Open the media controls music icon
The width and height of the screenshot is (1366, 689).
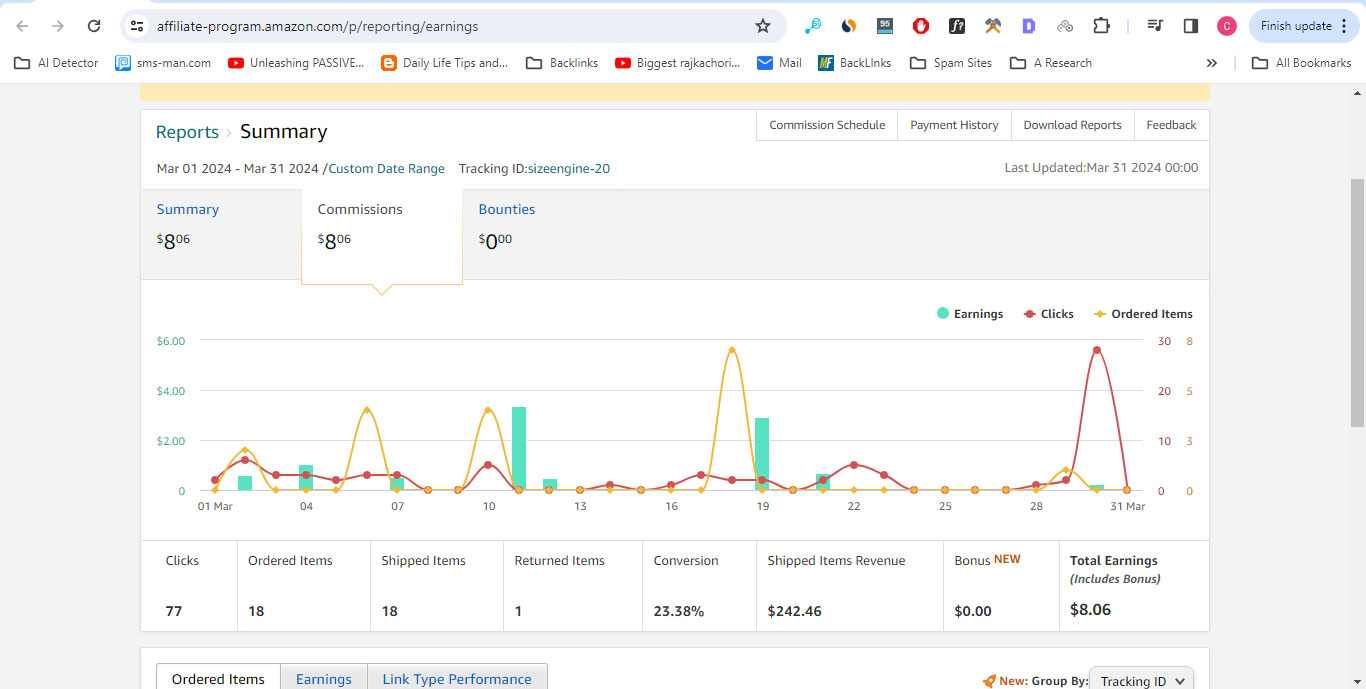pyautogui.click(x=1155, y=26)
